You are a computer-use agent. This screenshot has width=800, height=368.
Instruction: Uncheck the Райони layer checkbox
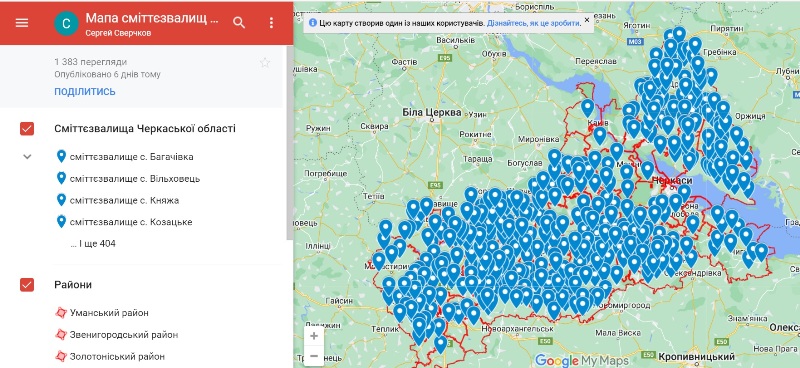(27, 284)
